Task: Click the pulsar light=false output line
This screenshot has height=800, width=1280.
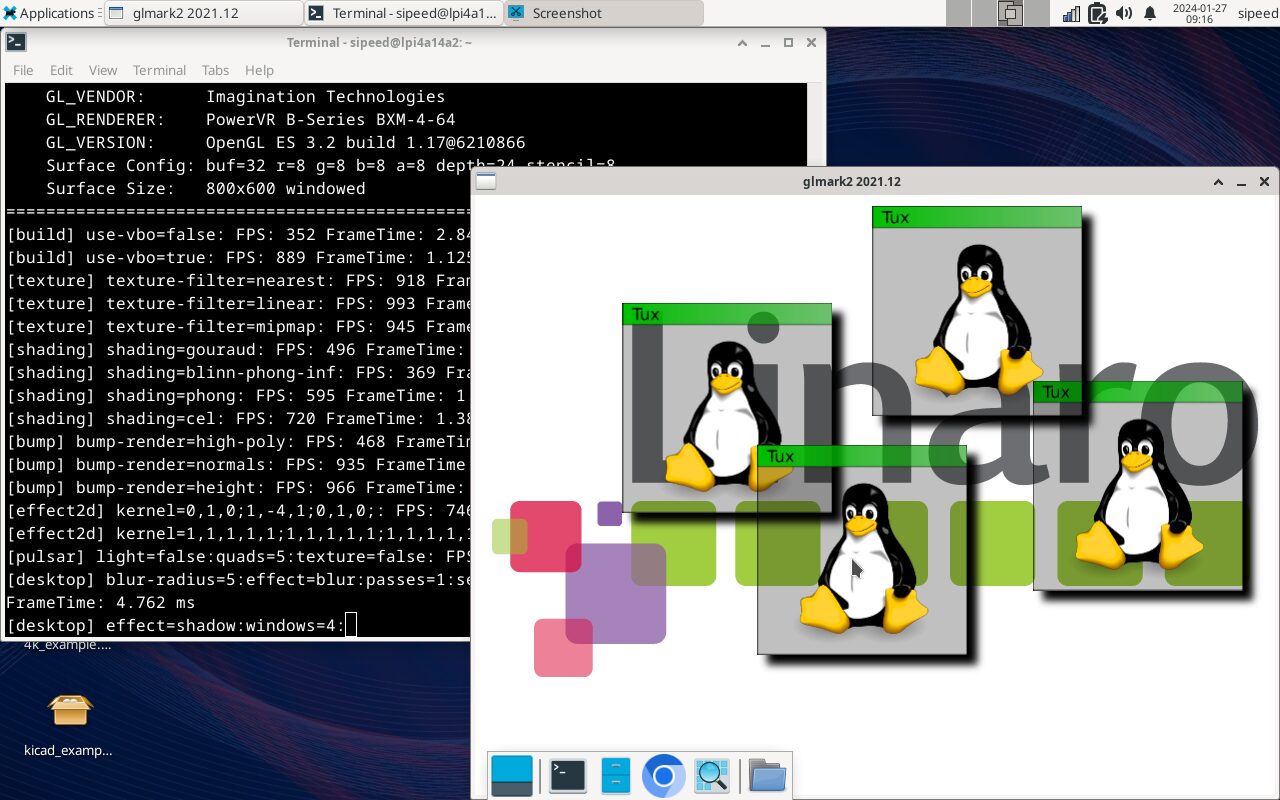Action: point(238,557)
